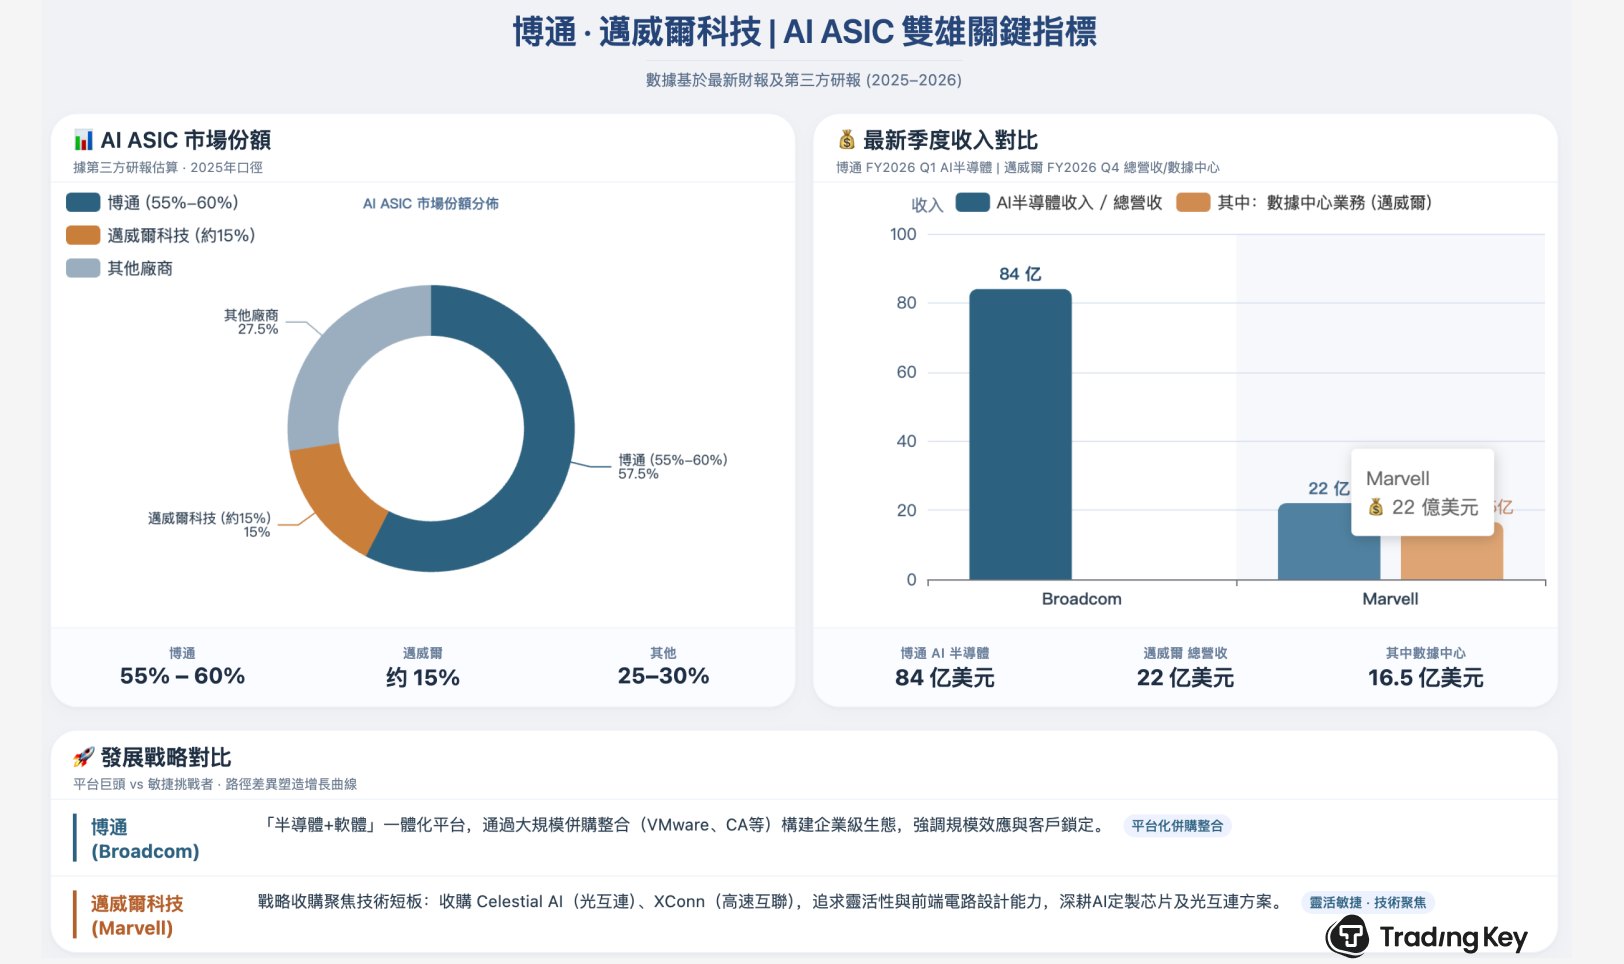Click the bar chart icon beside AI ASIC 市場份額
This screenshot has height=964, width=1624.
click(x=83, y=140)
